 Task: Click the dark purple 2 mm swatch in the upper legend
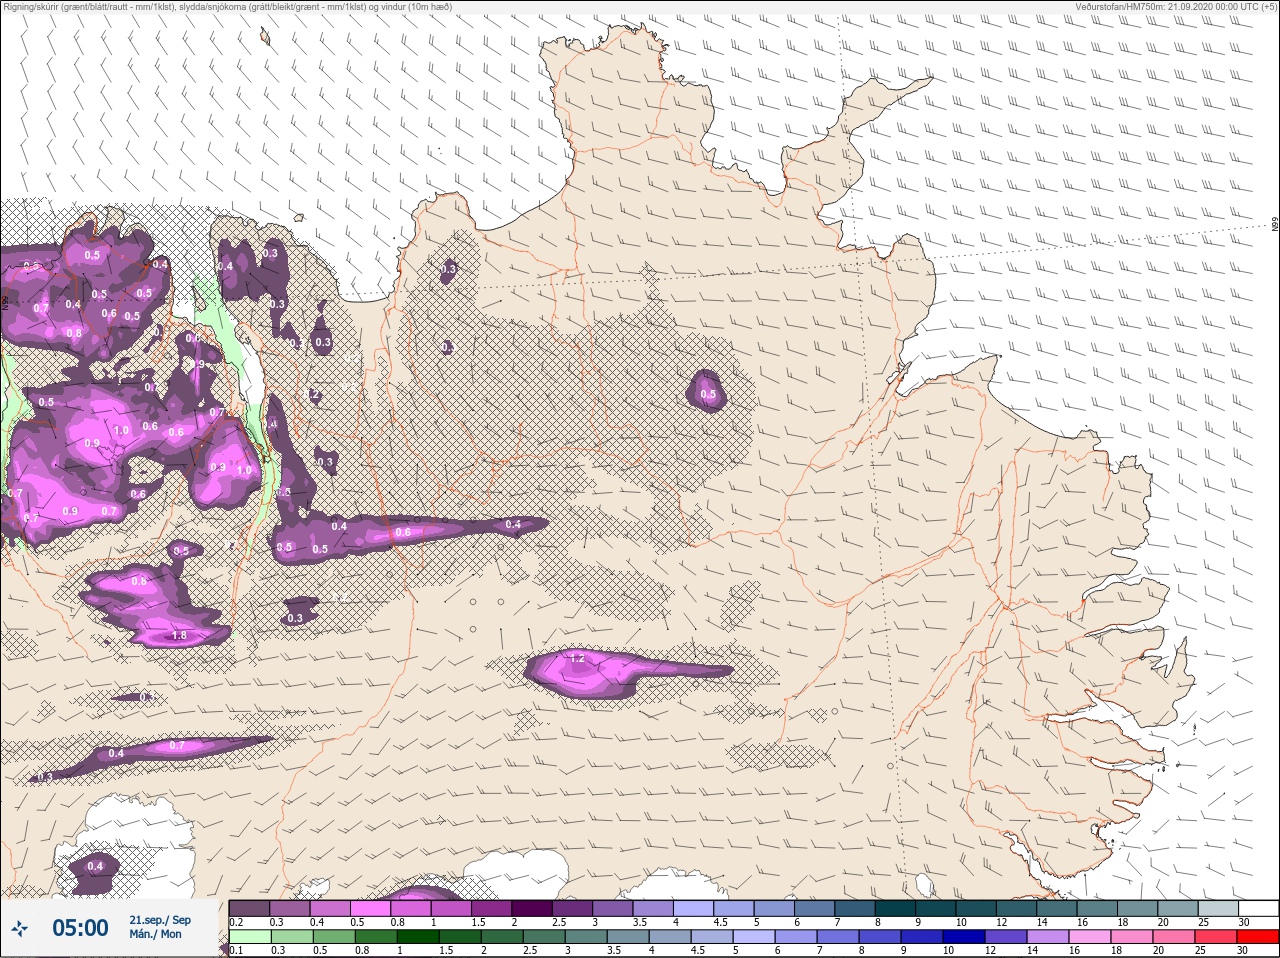[531, 908]
